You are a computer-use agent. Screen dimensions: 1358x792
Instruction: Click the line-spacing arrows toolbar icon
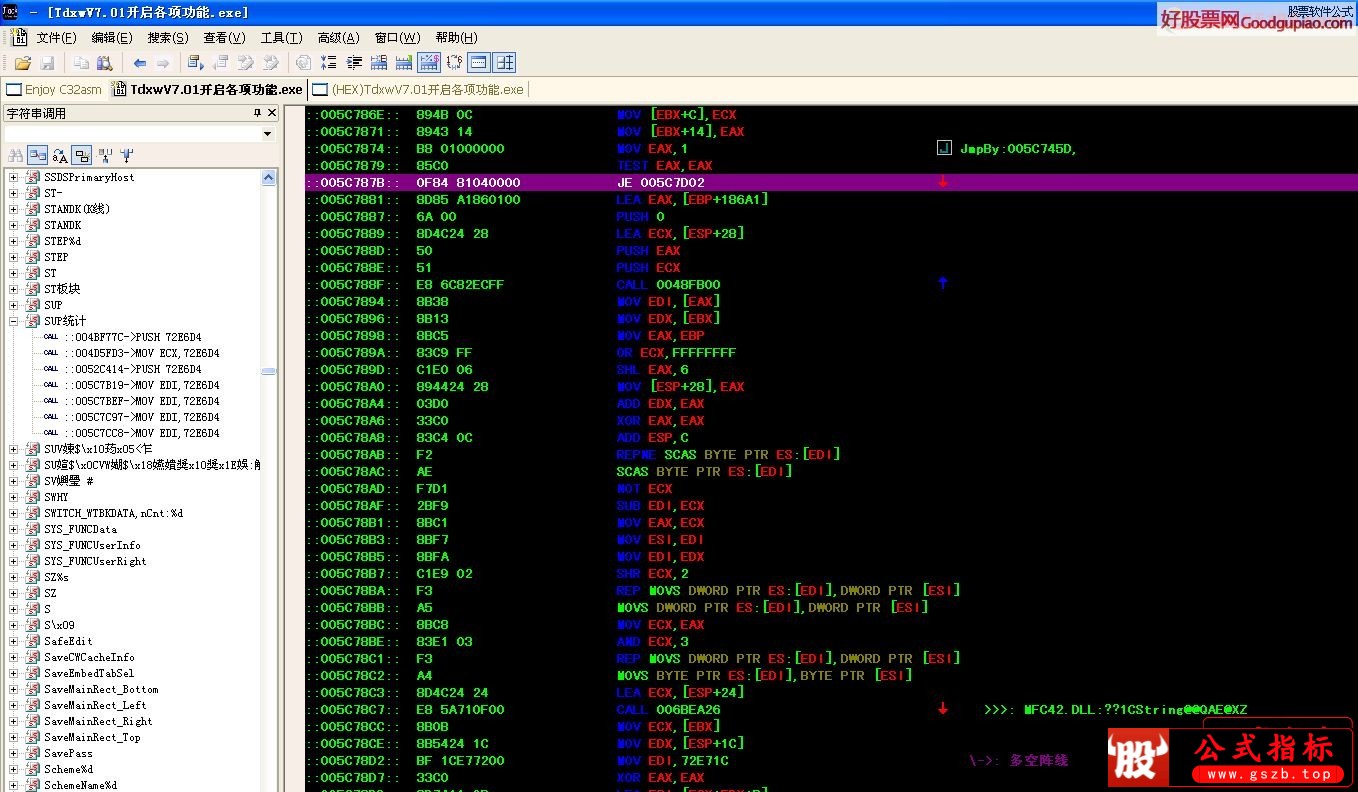[329, 63]
